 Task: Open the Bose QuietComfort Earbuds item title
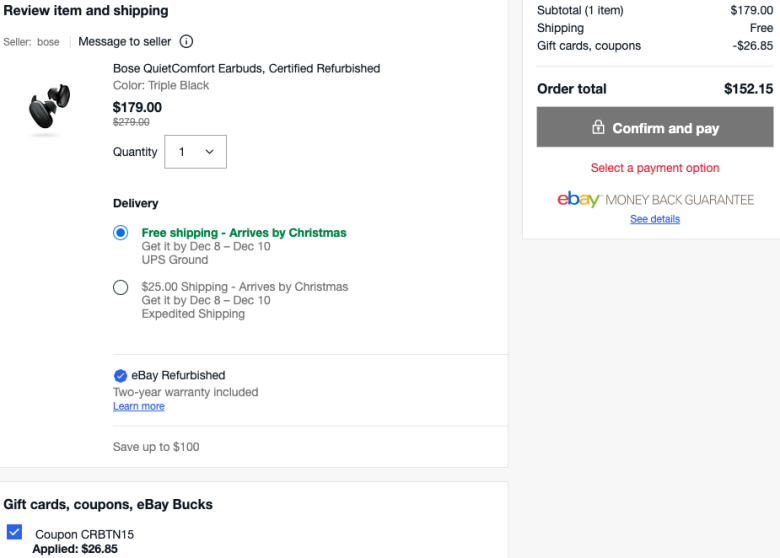tap(246, 68)
